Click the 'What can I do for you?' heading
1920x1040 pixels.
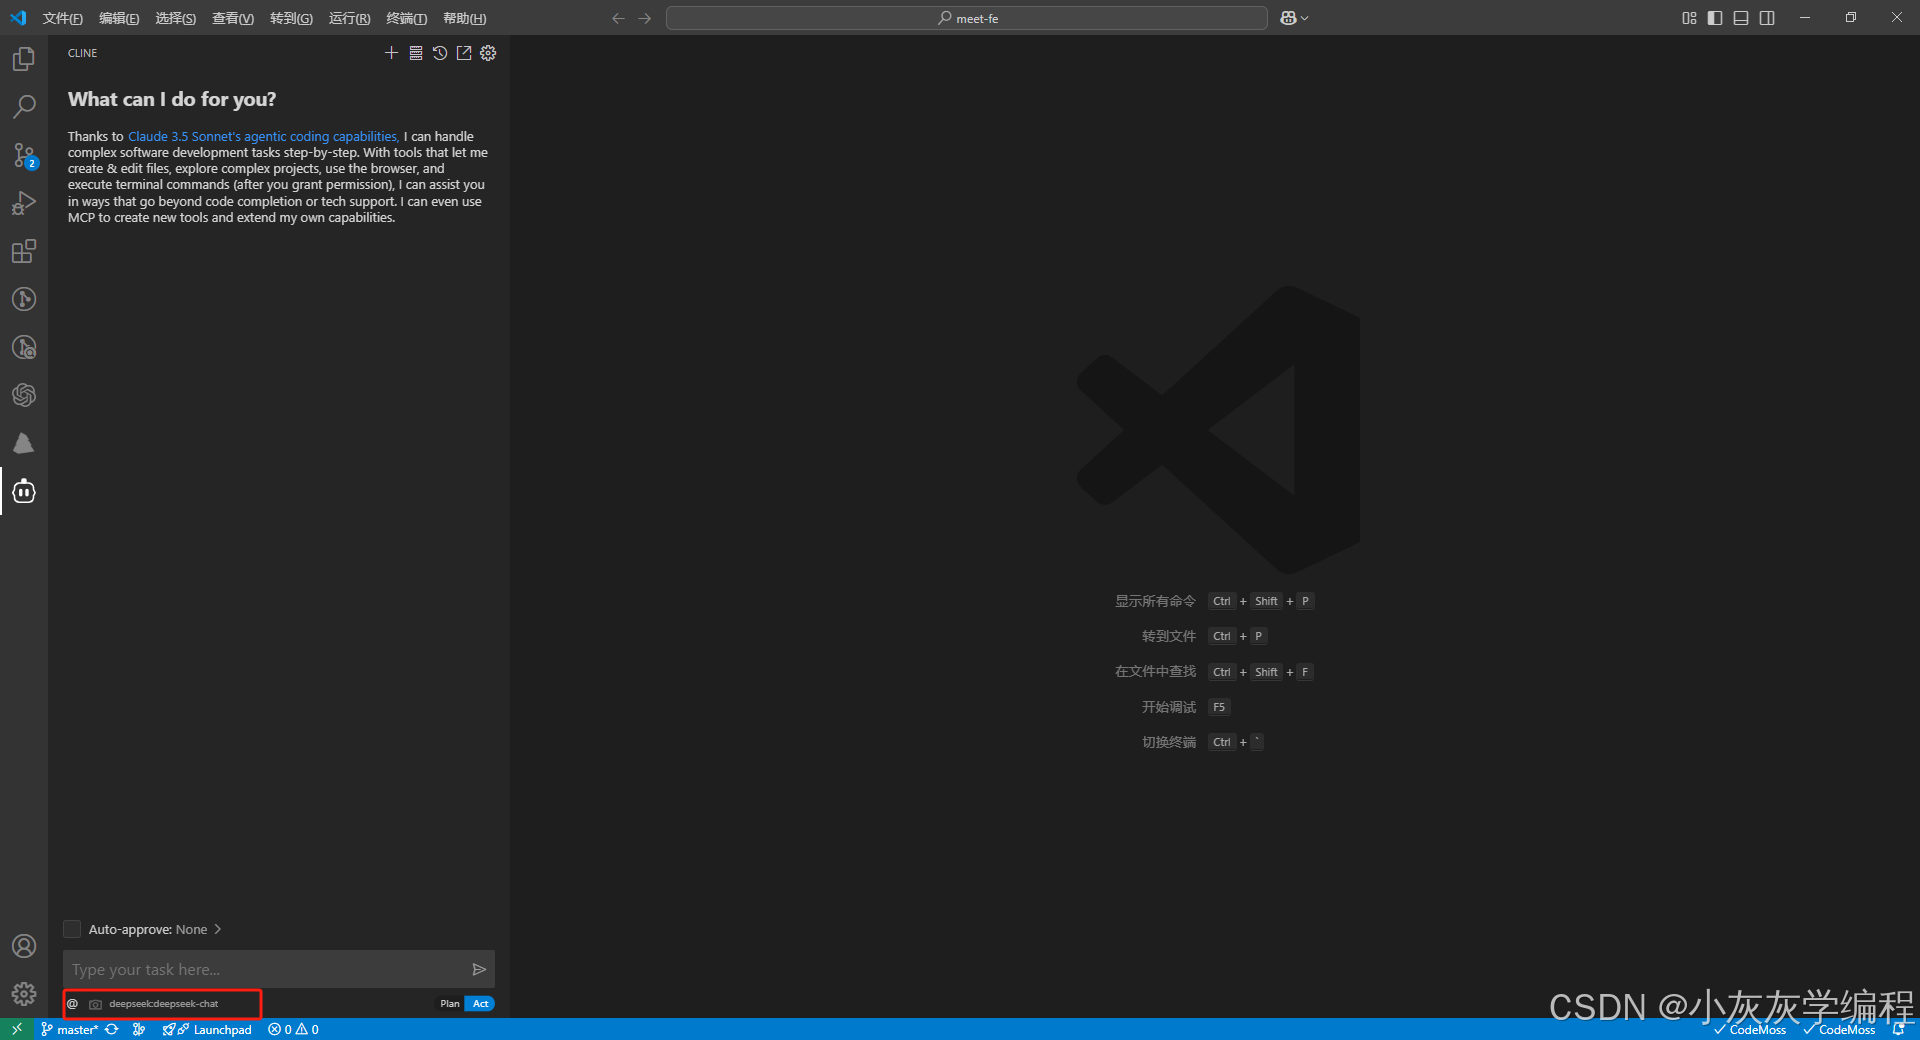172,99
